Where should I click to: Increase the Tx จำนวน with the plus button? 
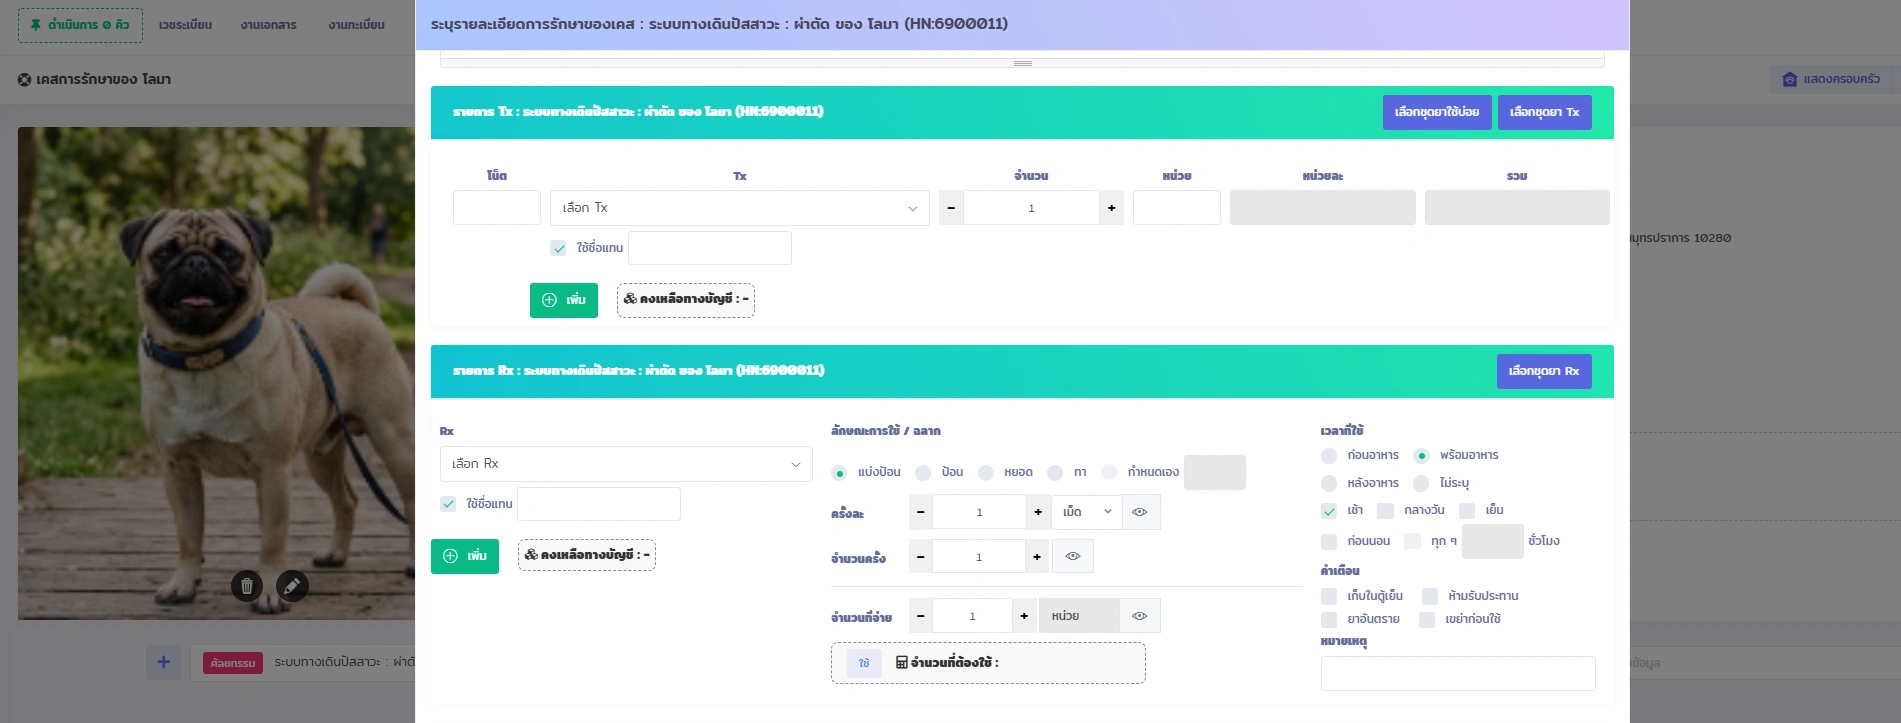1111,208
